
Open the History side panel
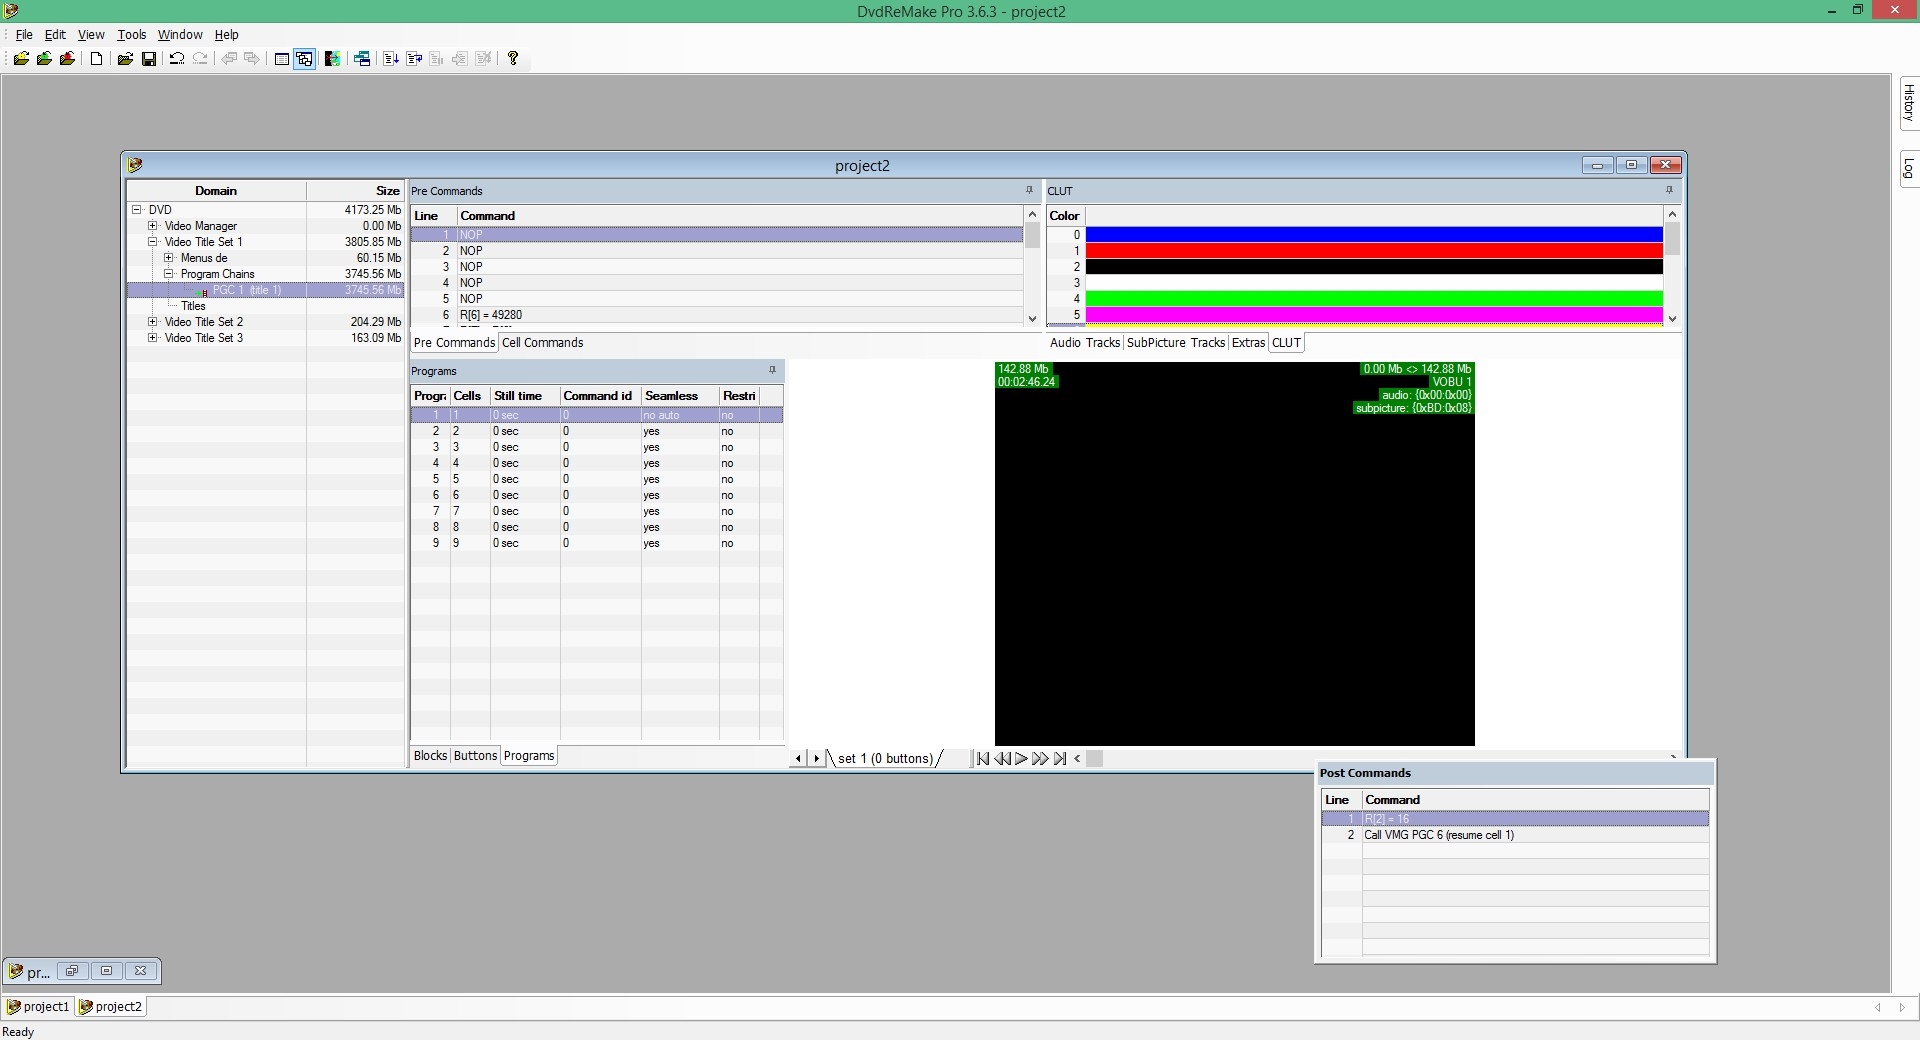(1908, 103)
